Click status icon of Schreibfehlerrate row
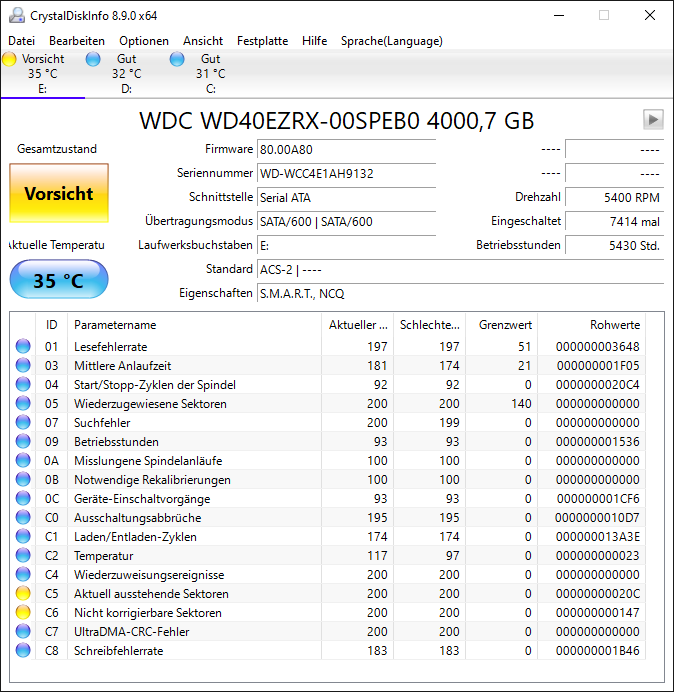Image resolution: width=674 pixels, height=692 pixels. 23,650
